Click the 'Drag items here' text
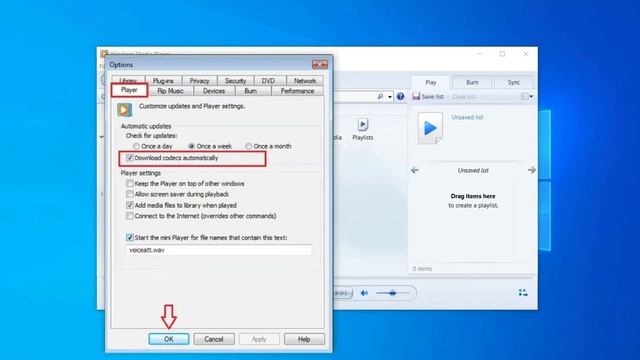Viewport: 640px width, 360px height. [473, 196]
